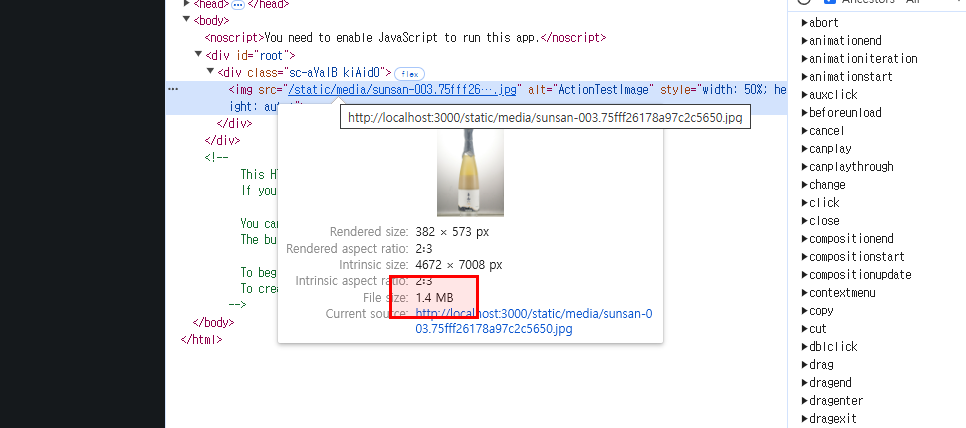This screenshot has width=966, height=428.
Task: Select the alt="ActionTestImage" attribute
Action: 591,90
